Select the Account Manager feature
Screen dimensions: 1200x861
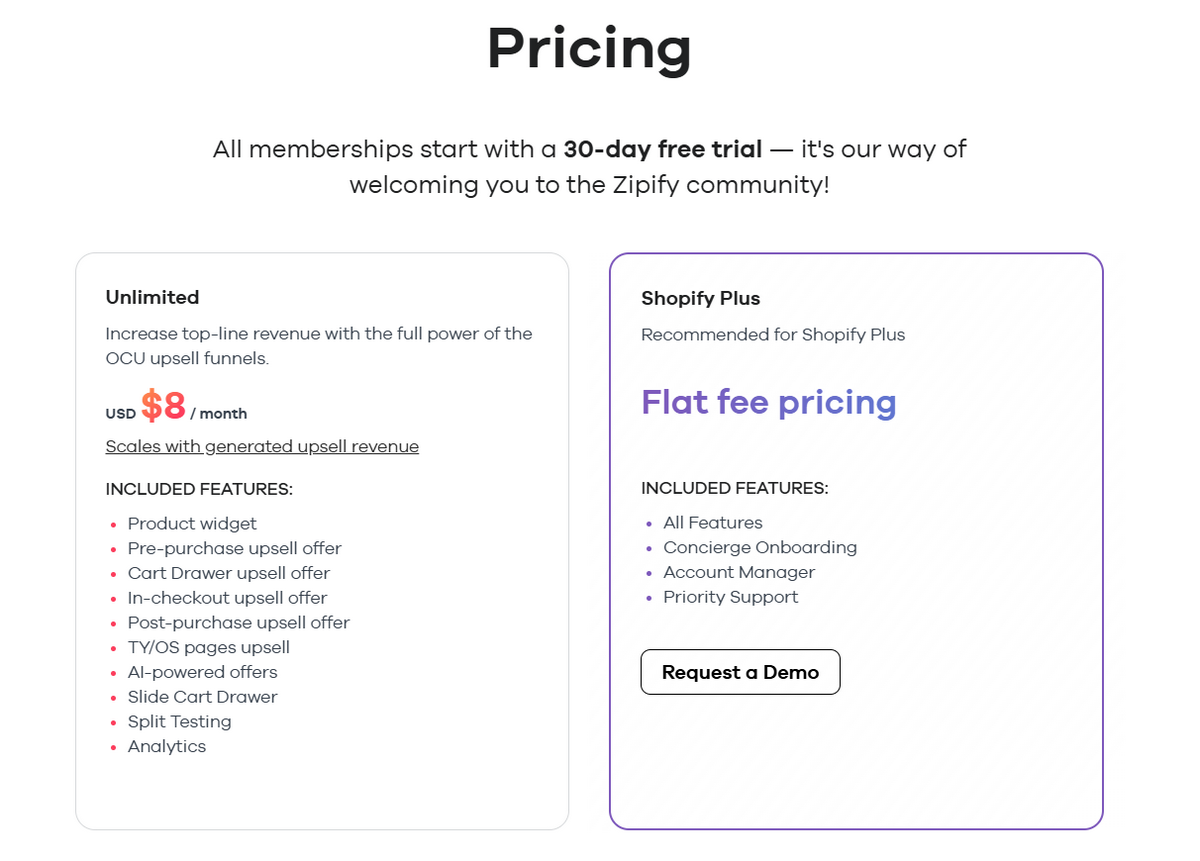click(x=739, y=572)
